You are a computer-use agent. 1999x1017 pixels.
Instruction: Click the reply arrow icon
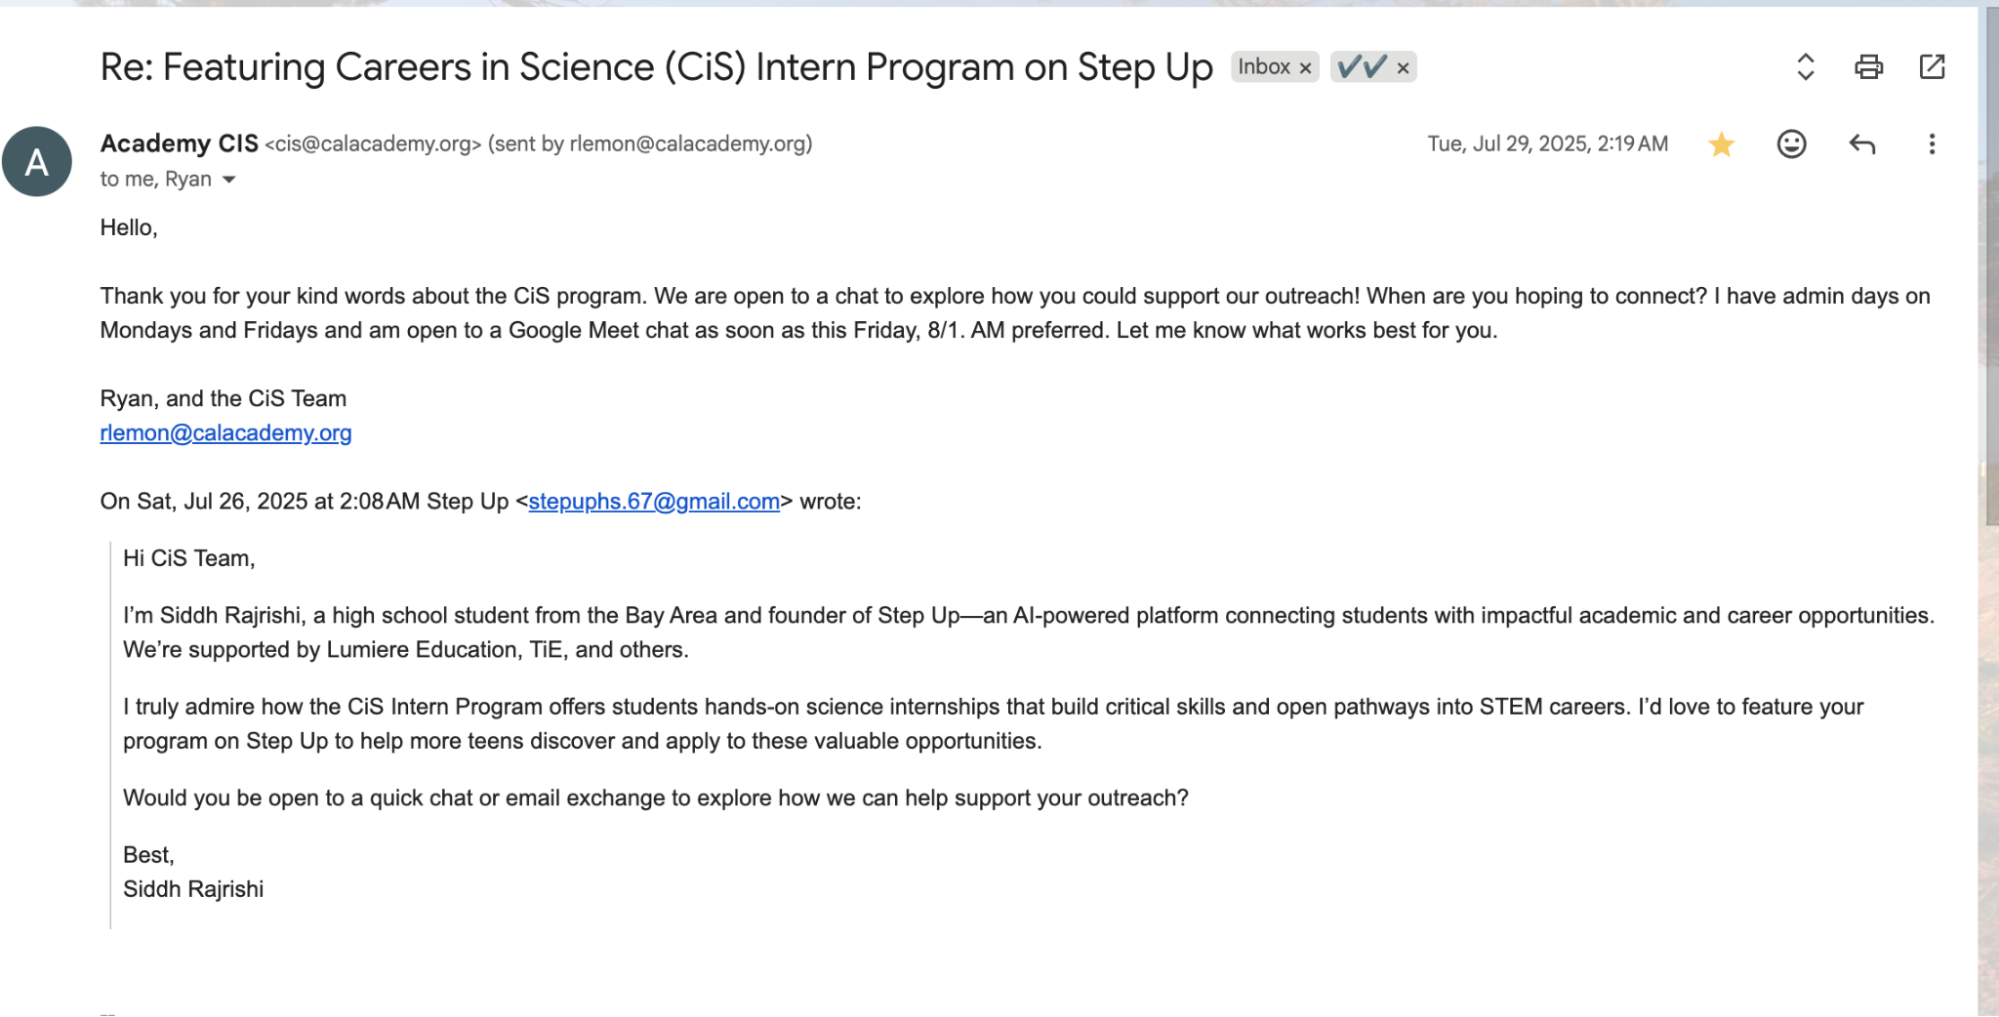point(1861,144)
